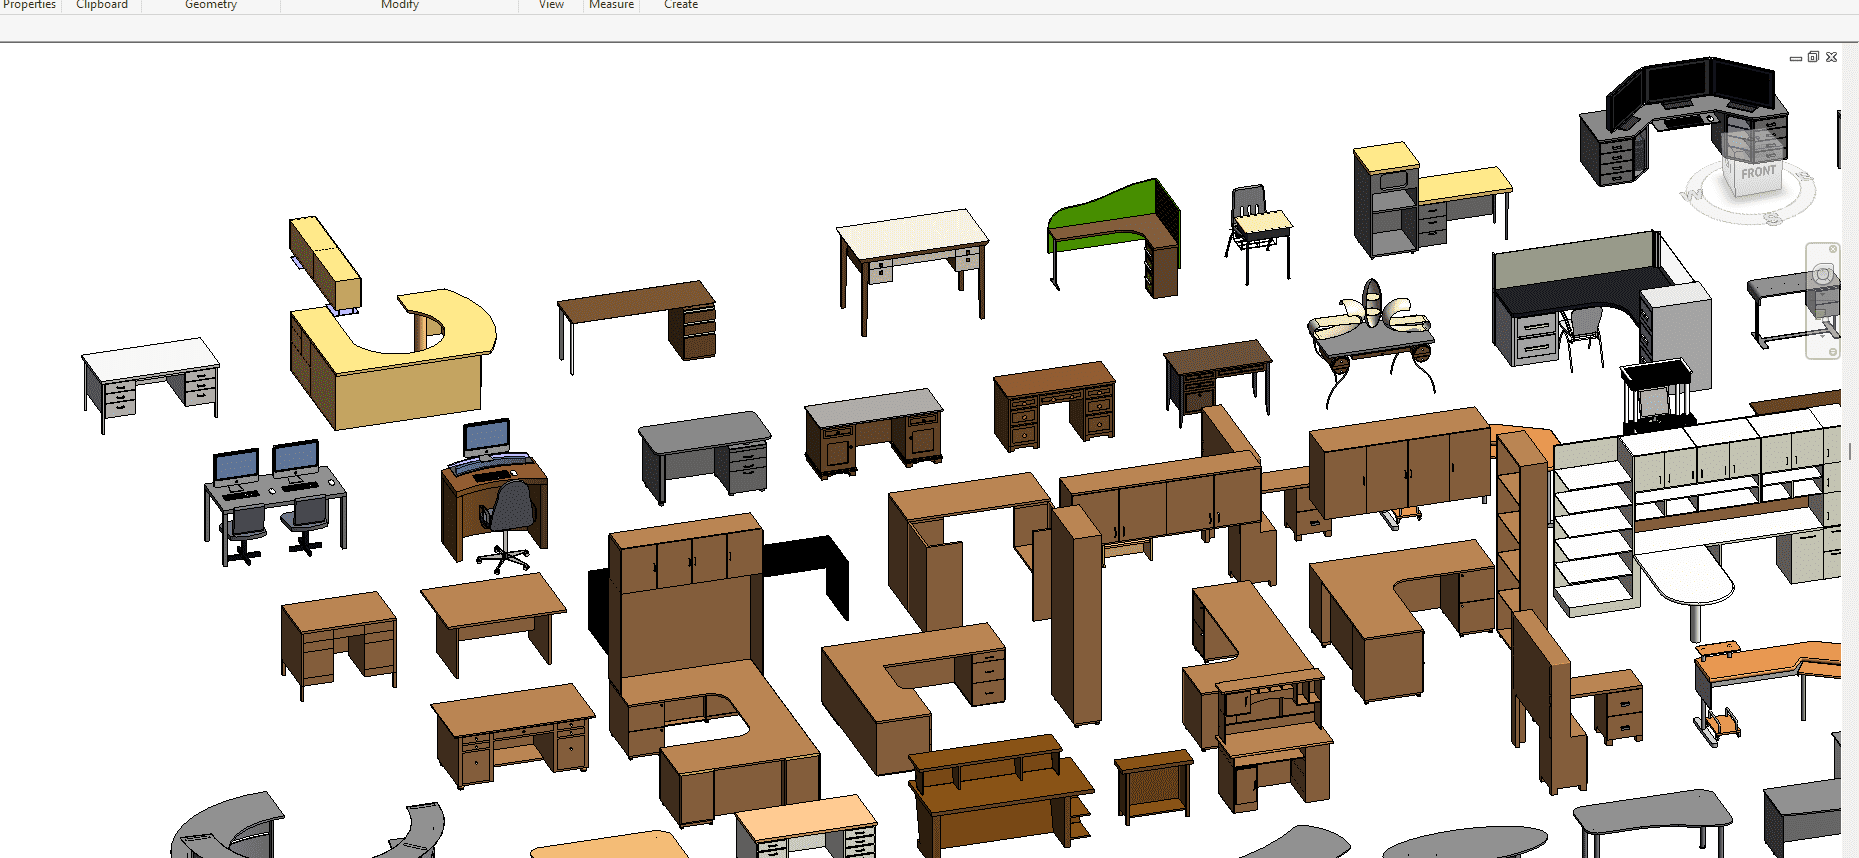Image resolution: width=1859 pixels, height=858 pixels.
Task: Expand the Steering Wheels dropdown arrow
Action: [x=1823, y=293]
